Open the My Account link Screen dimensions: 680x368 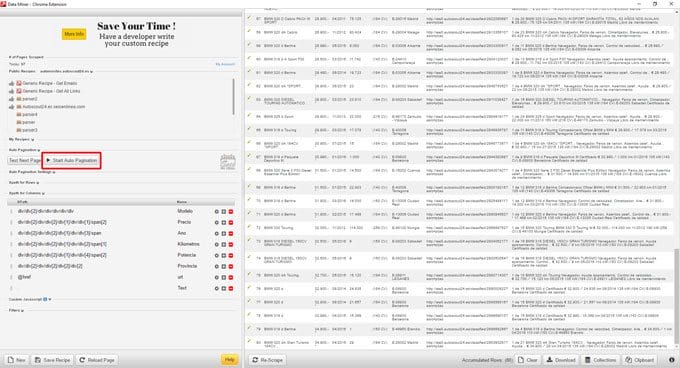225,64
